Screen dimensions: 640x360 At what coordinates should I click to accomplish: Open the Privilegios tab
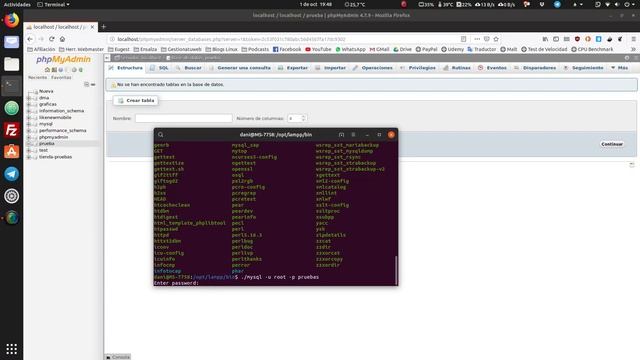tap(418, 68)
